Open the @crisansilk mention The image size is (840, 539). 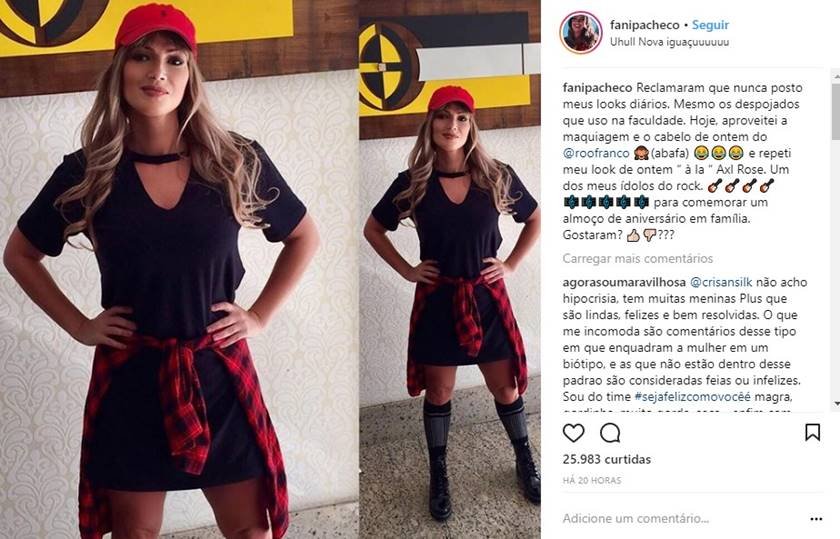721,282
